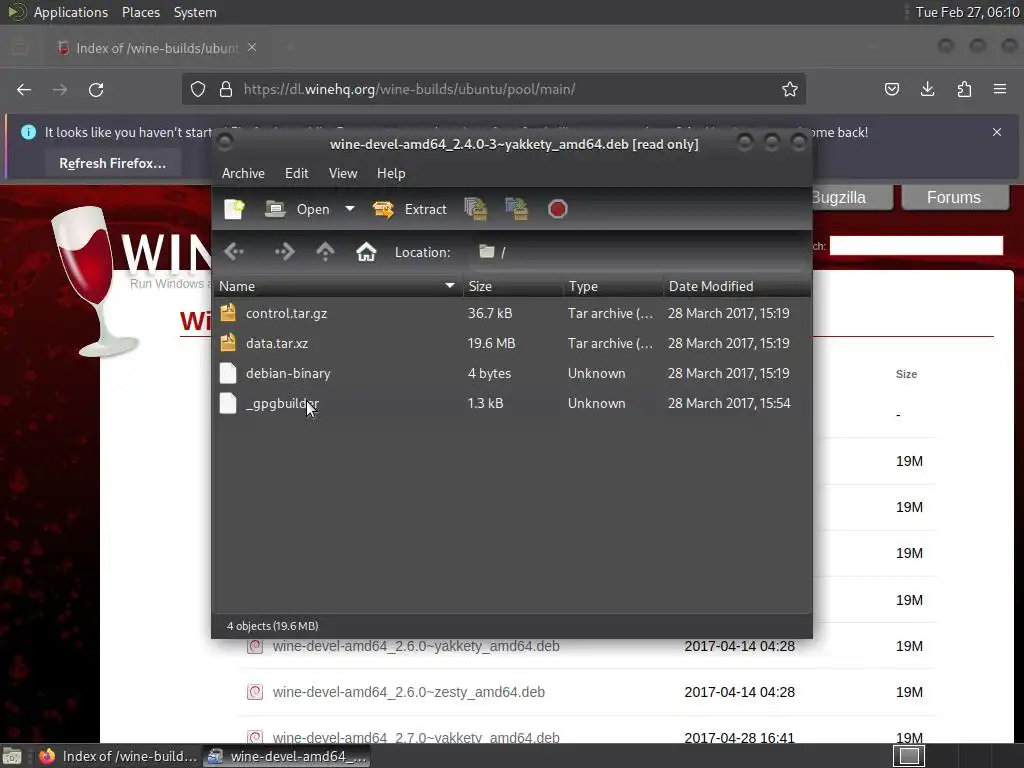Bookmark this page with star icon
This screenshot has width=1024, height=768.
click(x=790, y=89)
